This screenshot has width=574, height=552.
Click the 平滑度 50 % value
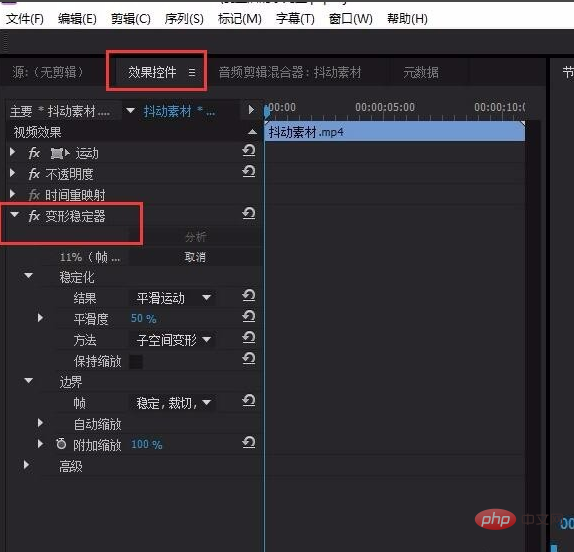(x=144, y=318)
